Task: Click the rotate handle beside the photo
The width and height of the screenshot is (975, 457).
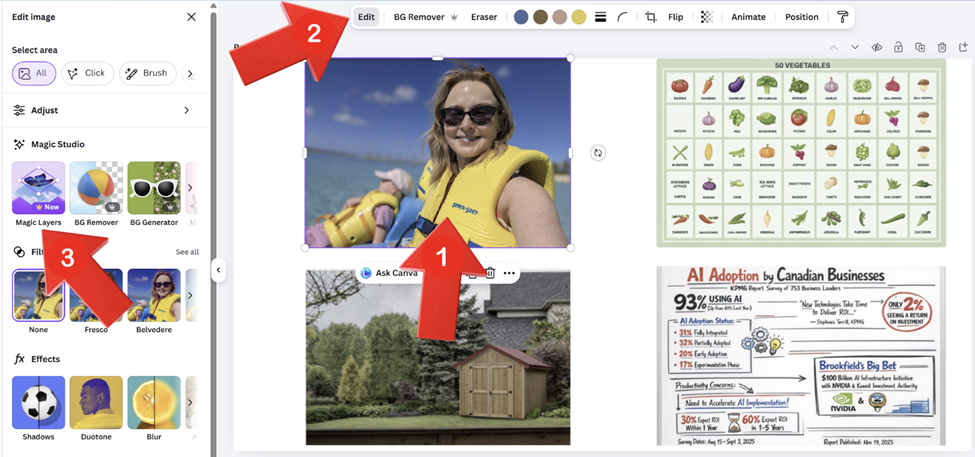Action: 597,153
